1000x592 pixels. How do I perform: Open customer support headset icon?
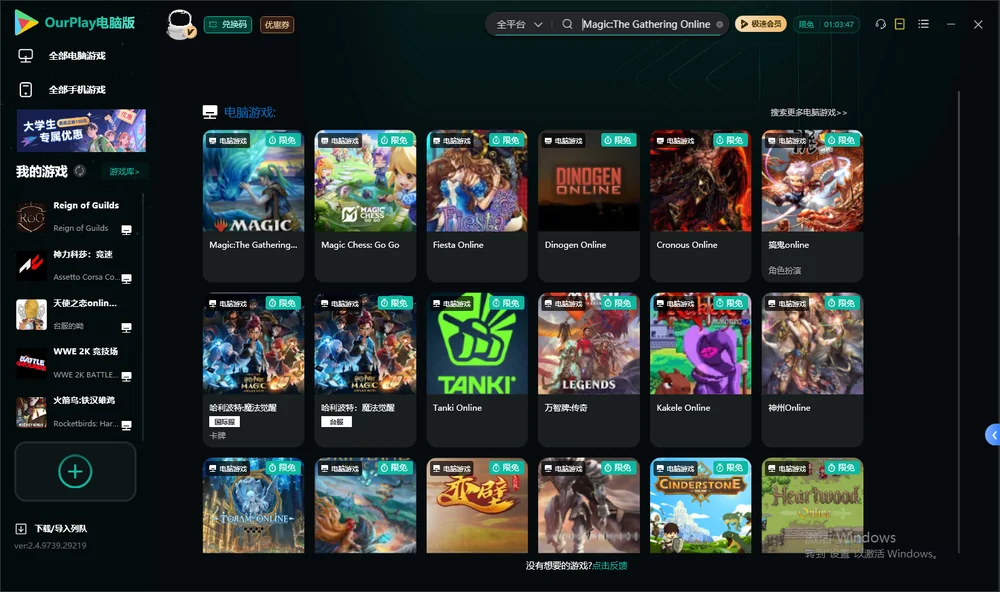pyautogui.click(x=880, y=24)
